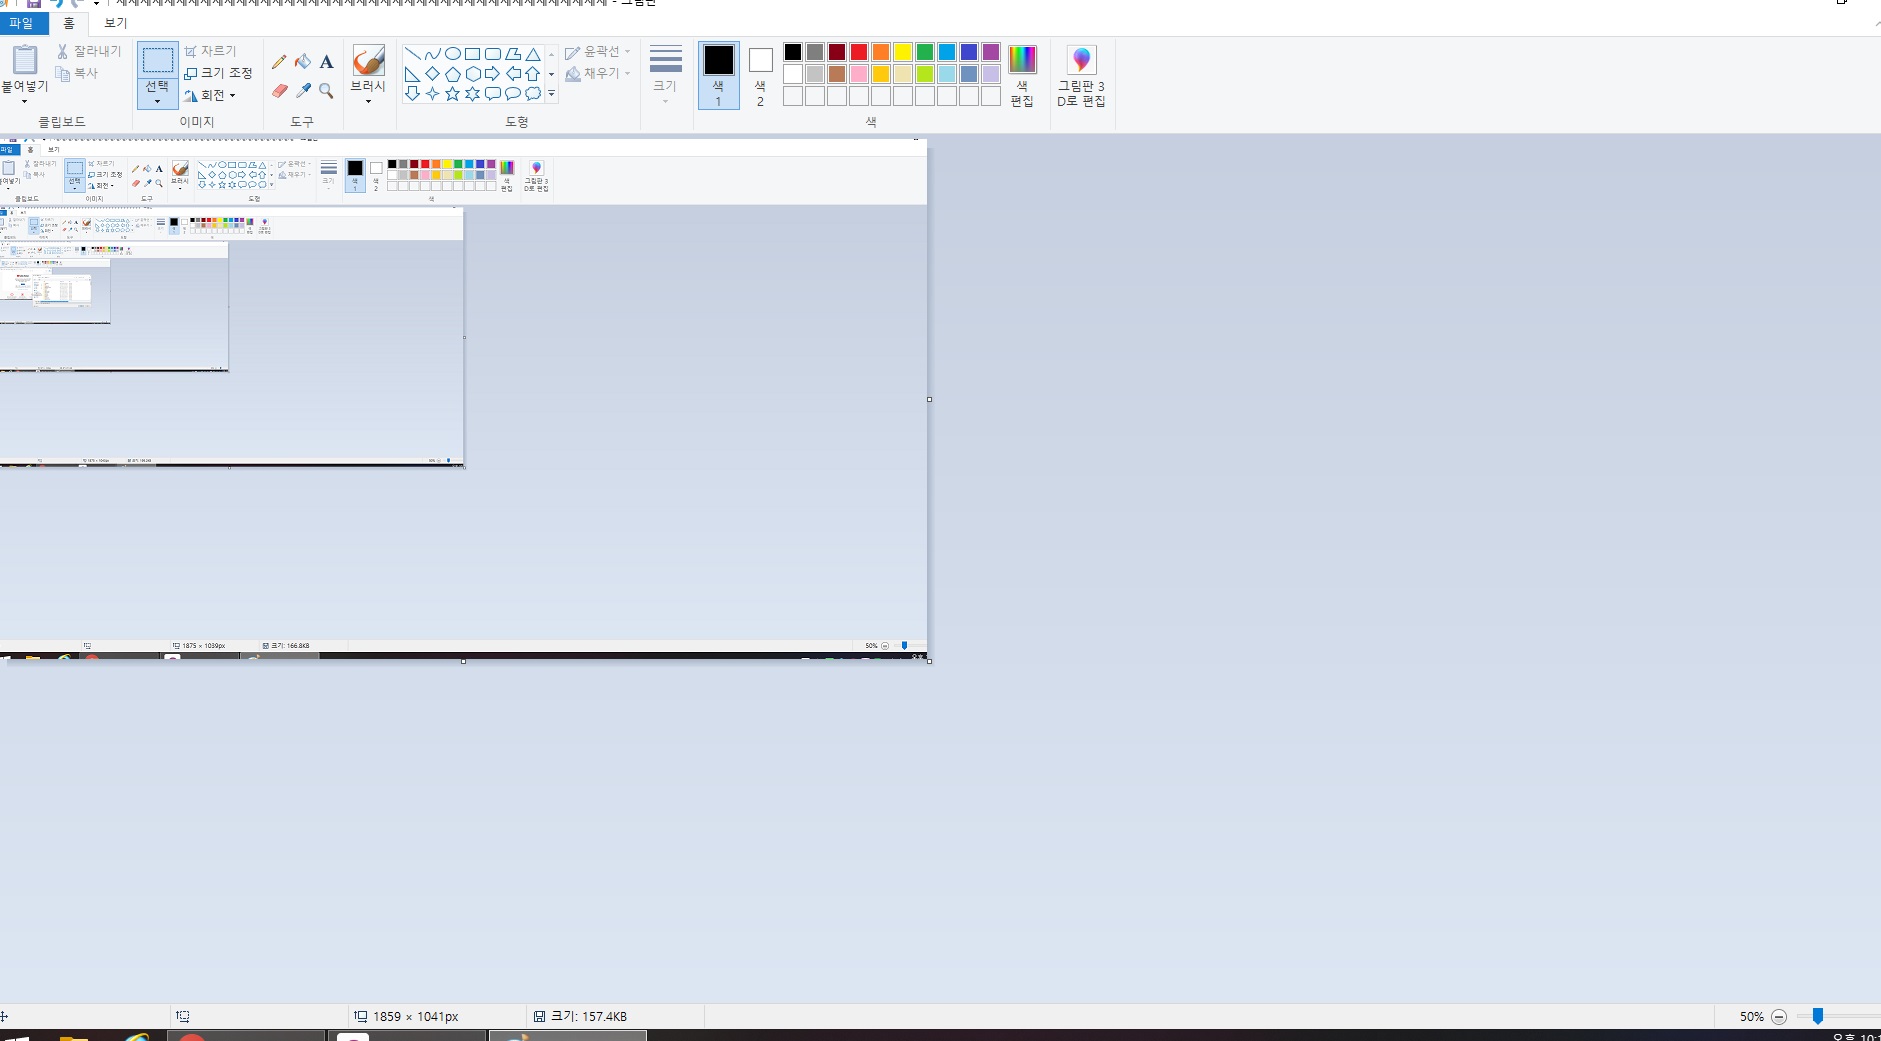This screenshot has width=1881, height=1041.
Task: Choose the Pentagon shape
Action: coord(452,74)
